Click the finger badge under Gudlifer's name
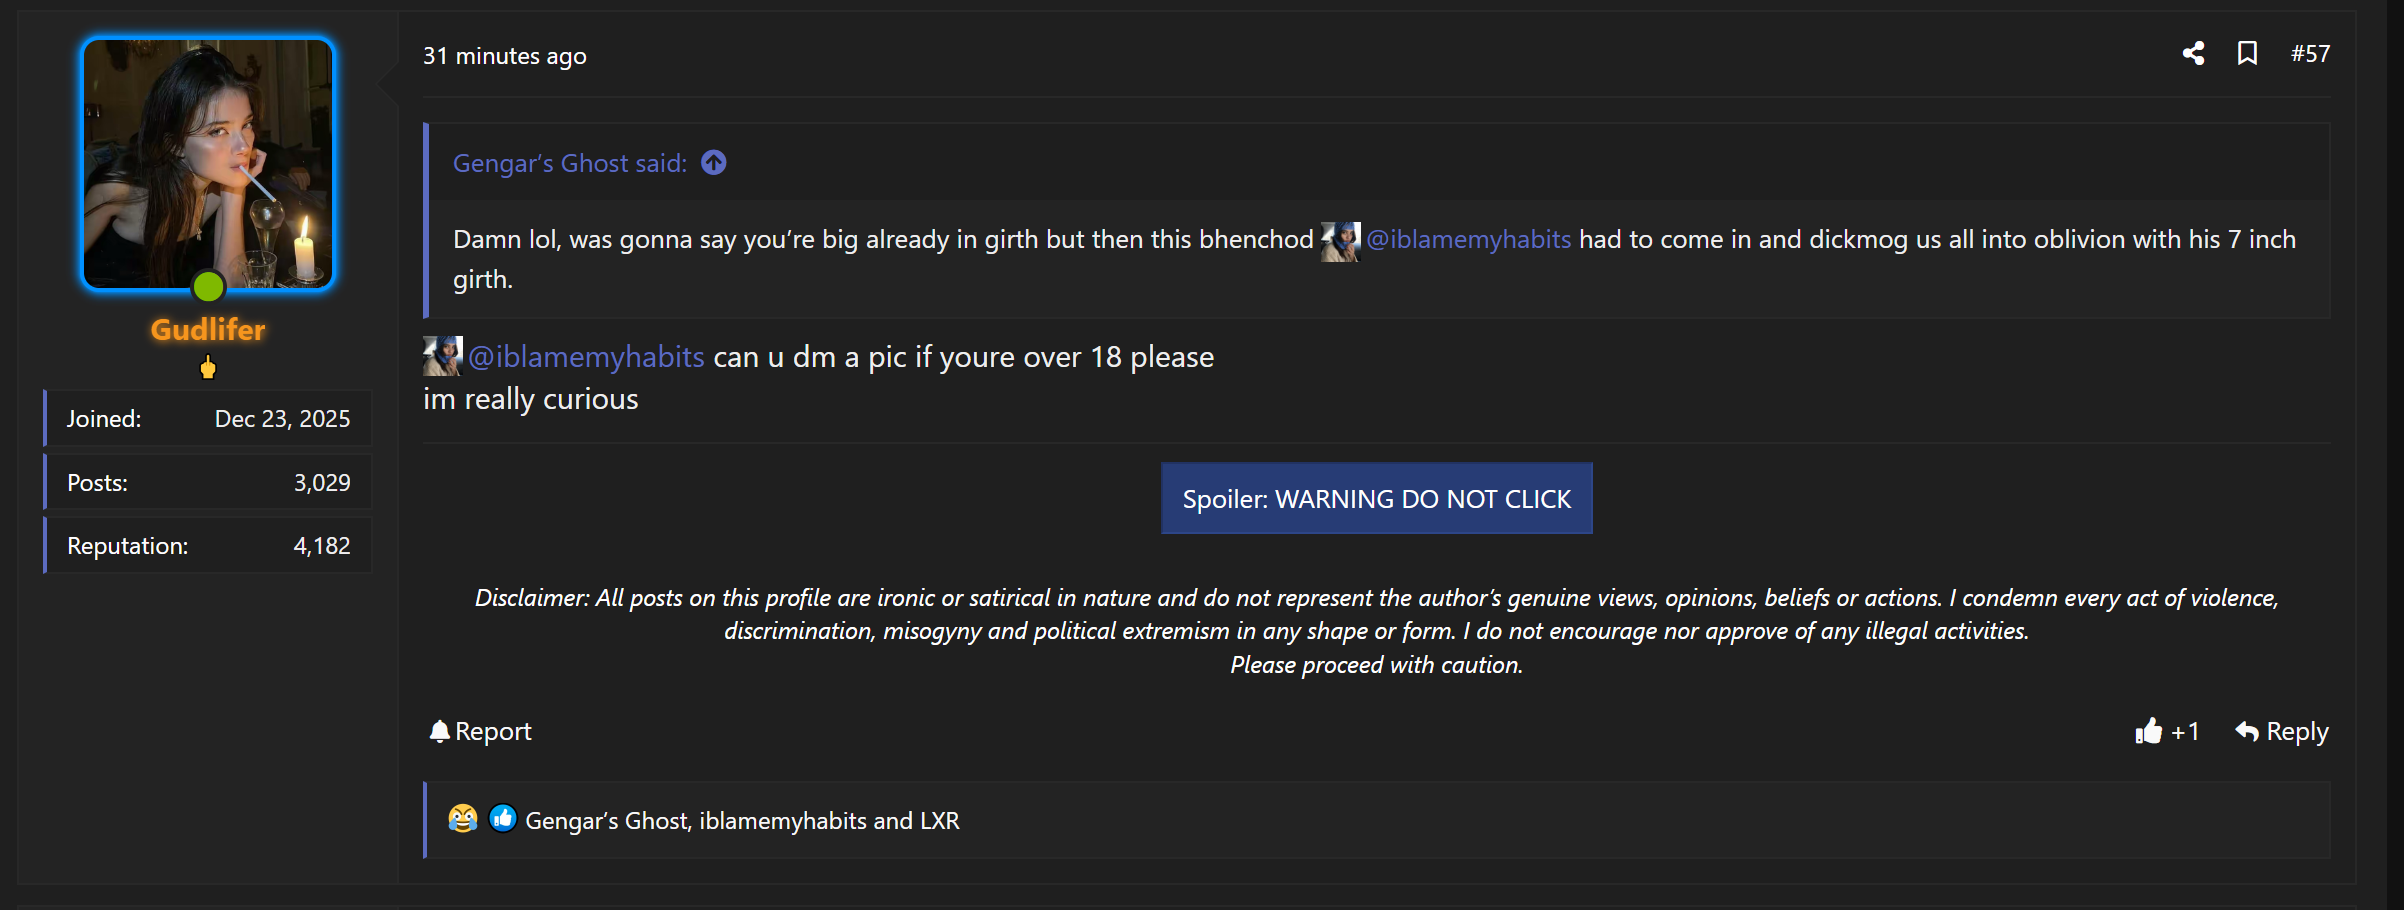2404x910 pixels. click(208, 368)
